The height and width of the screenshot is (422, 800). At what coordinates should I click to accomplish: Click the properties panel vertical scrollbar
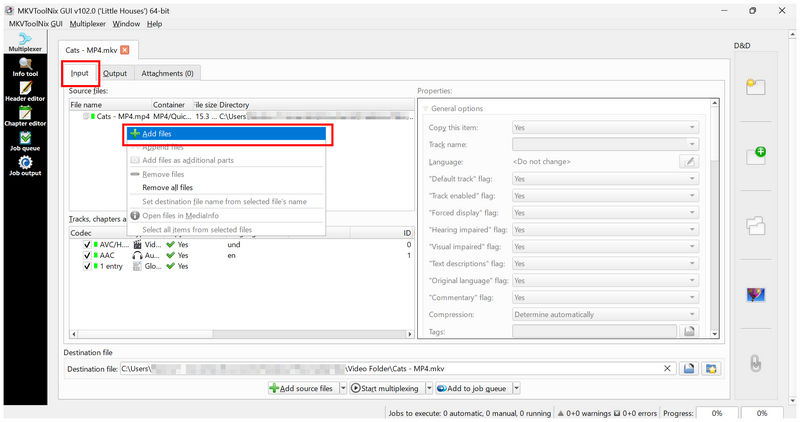pyautogui.click(x=714, y=218)
